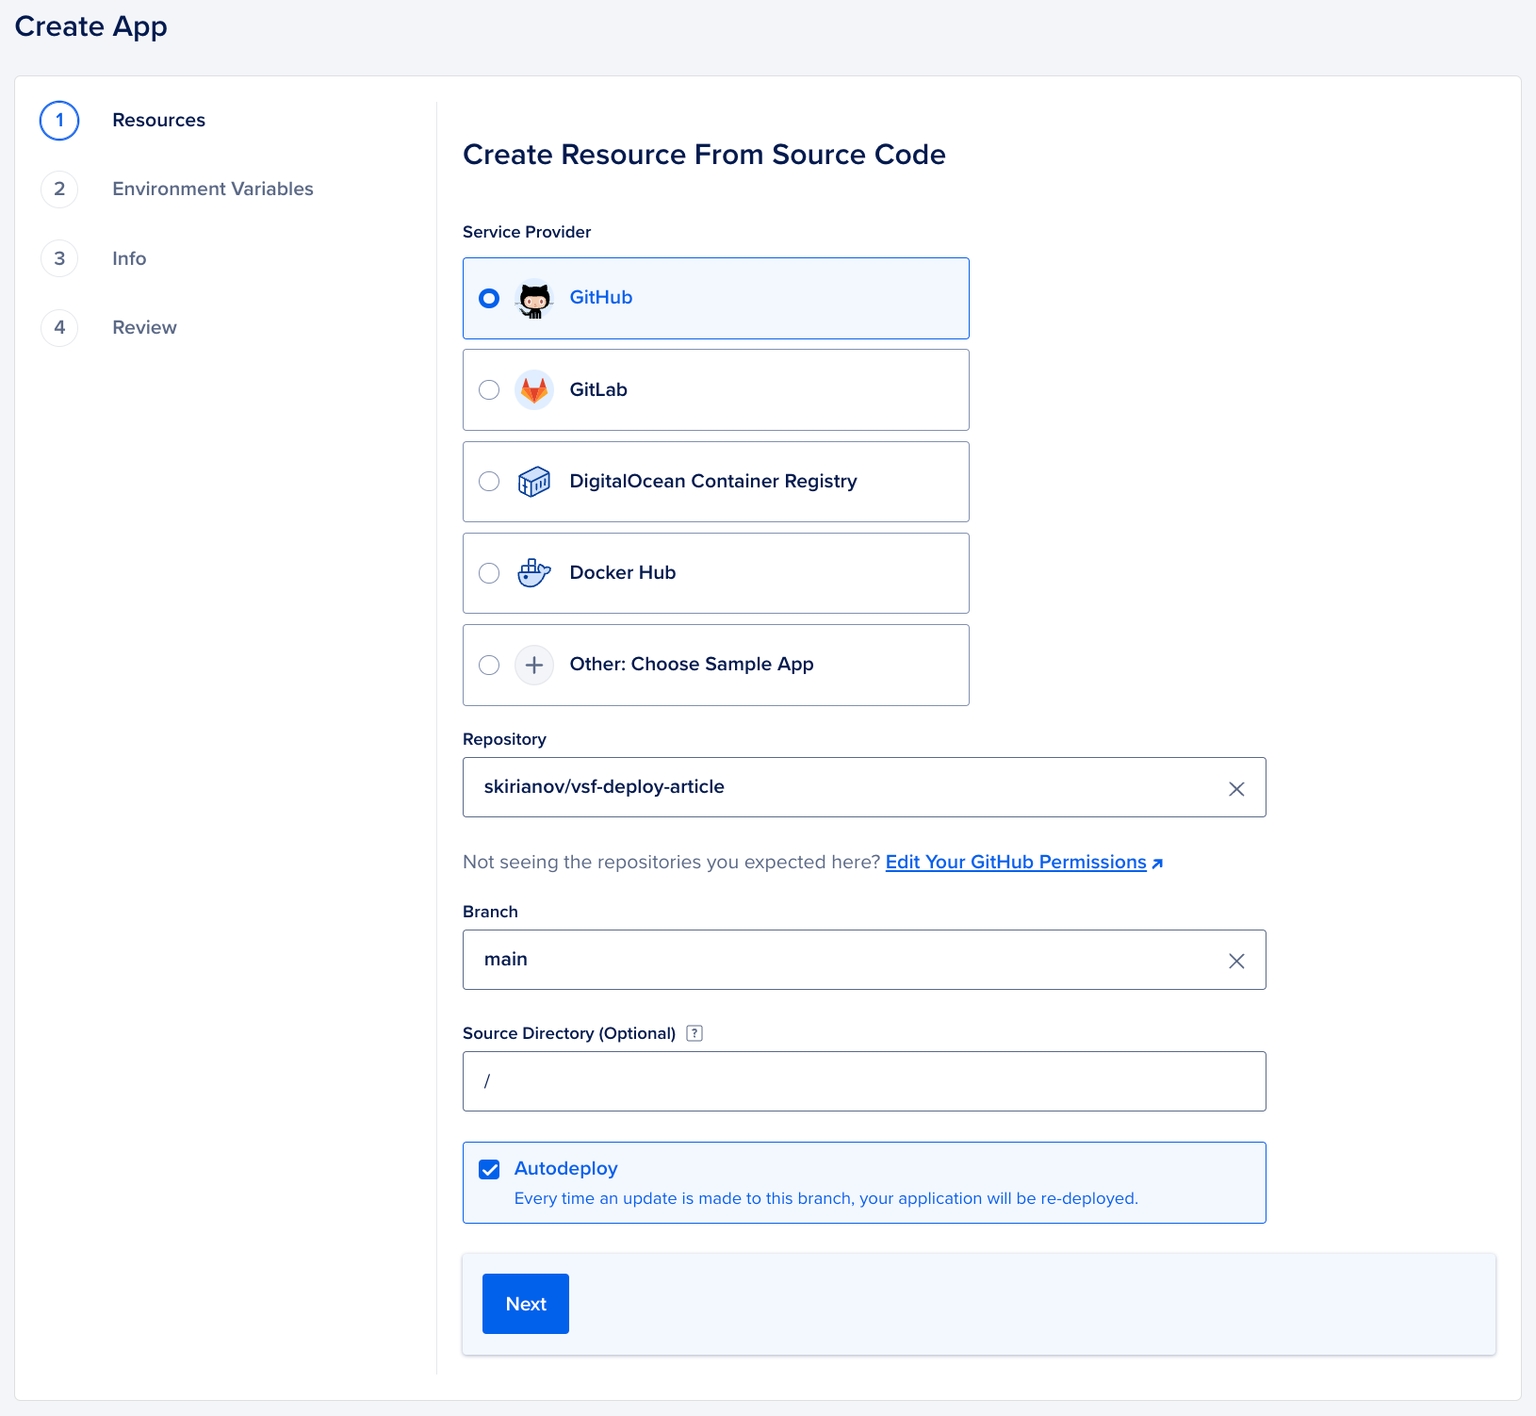Select the DigitalOcean Container Registry radio button

tap(489, 482)
